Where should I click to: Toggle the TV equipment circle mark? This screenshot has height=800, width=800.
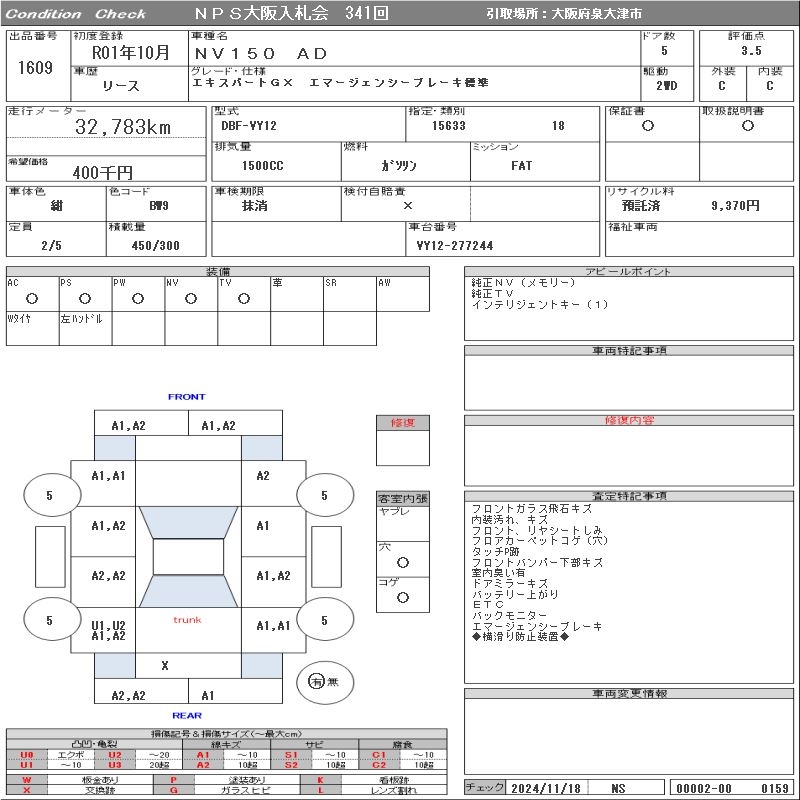click(x=243, y=298)
